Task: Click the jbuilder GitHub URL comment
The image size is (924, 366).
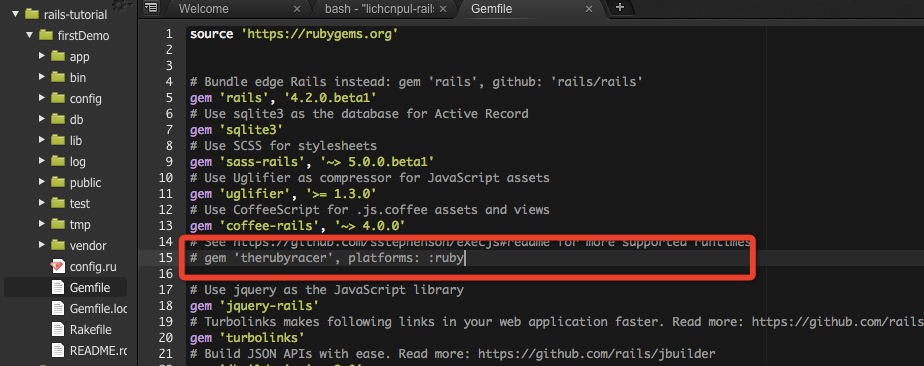Action: pos(596,354)
